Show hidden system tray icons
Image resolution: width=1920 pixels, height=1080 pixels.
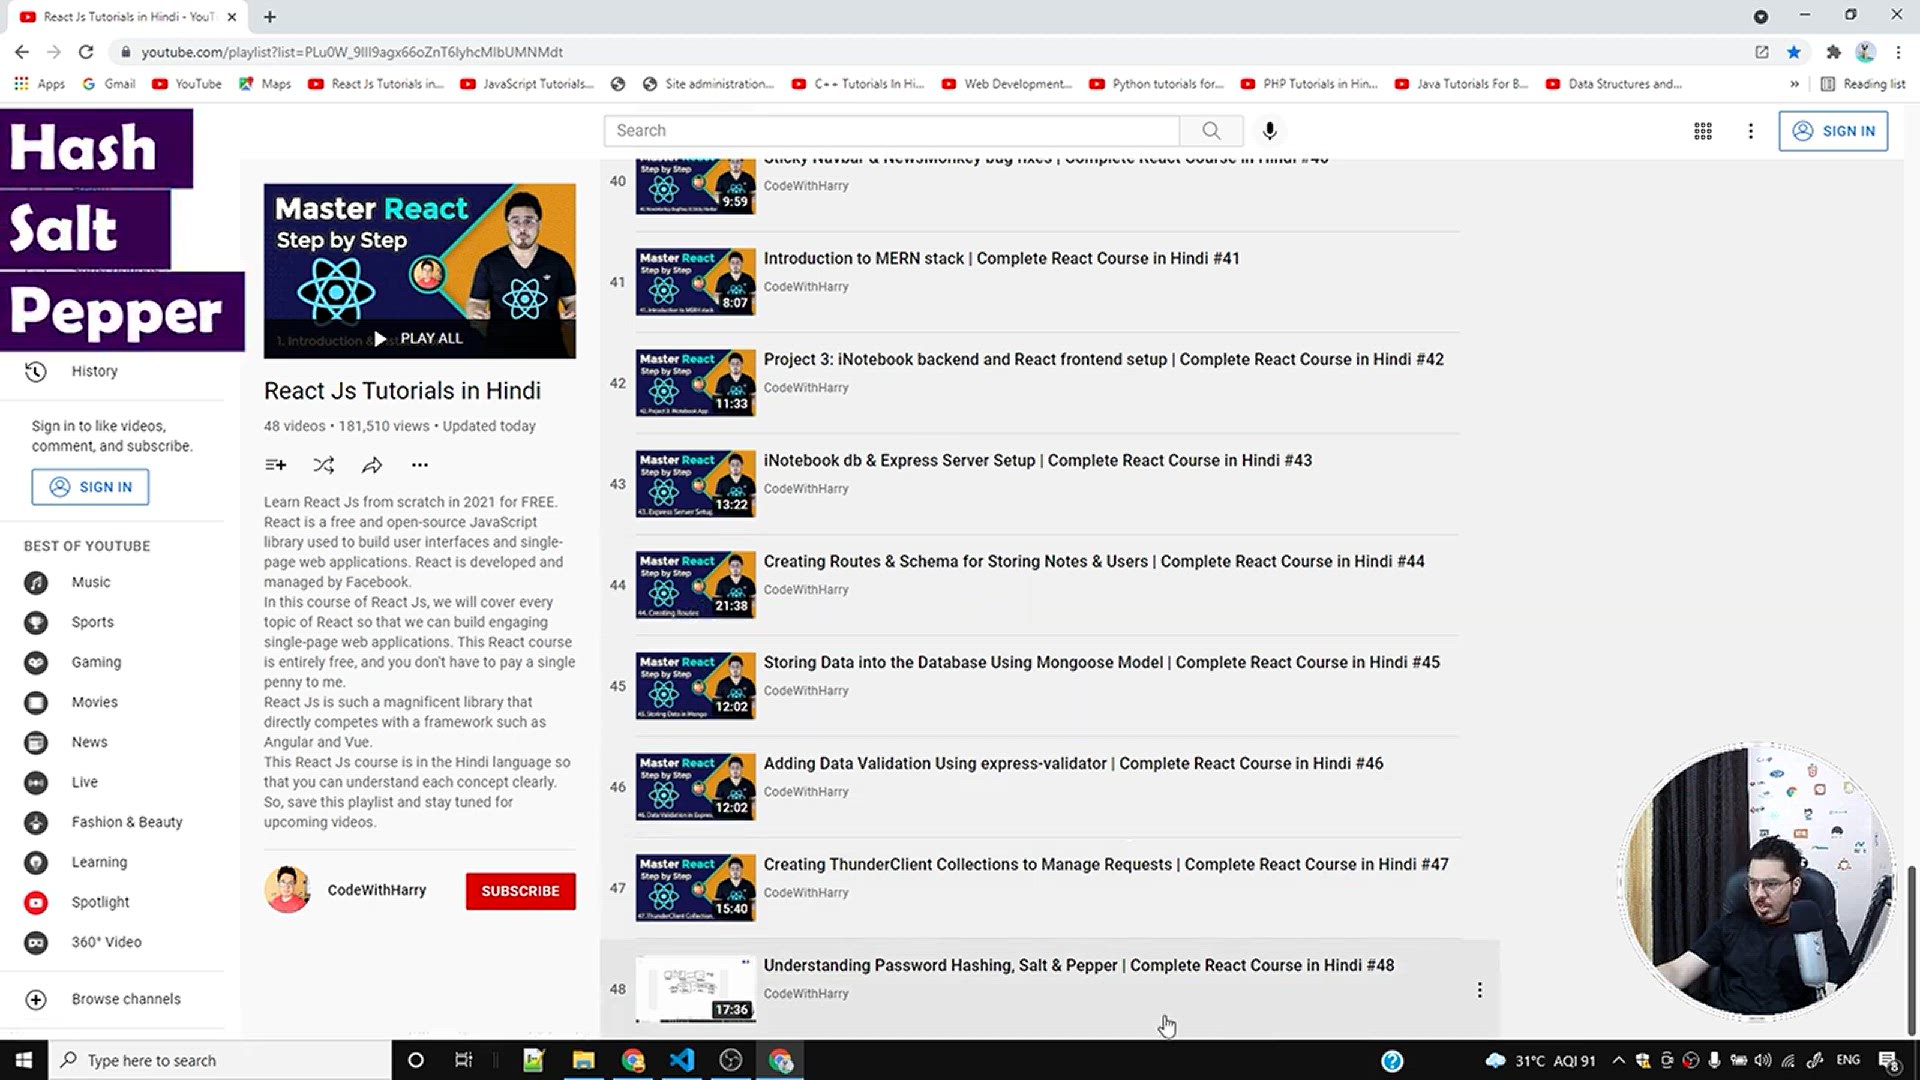point(1618,1060)
